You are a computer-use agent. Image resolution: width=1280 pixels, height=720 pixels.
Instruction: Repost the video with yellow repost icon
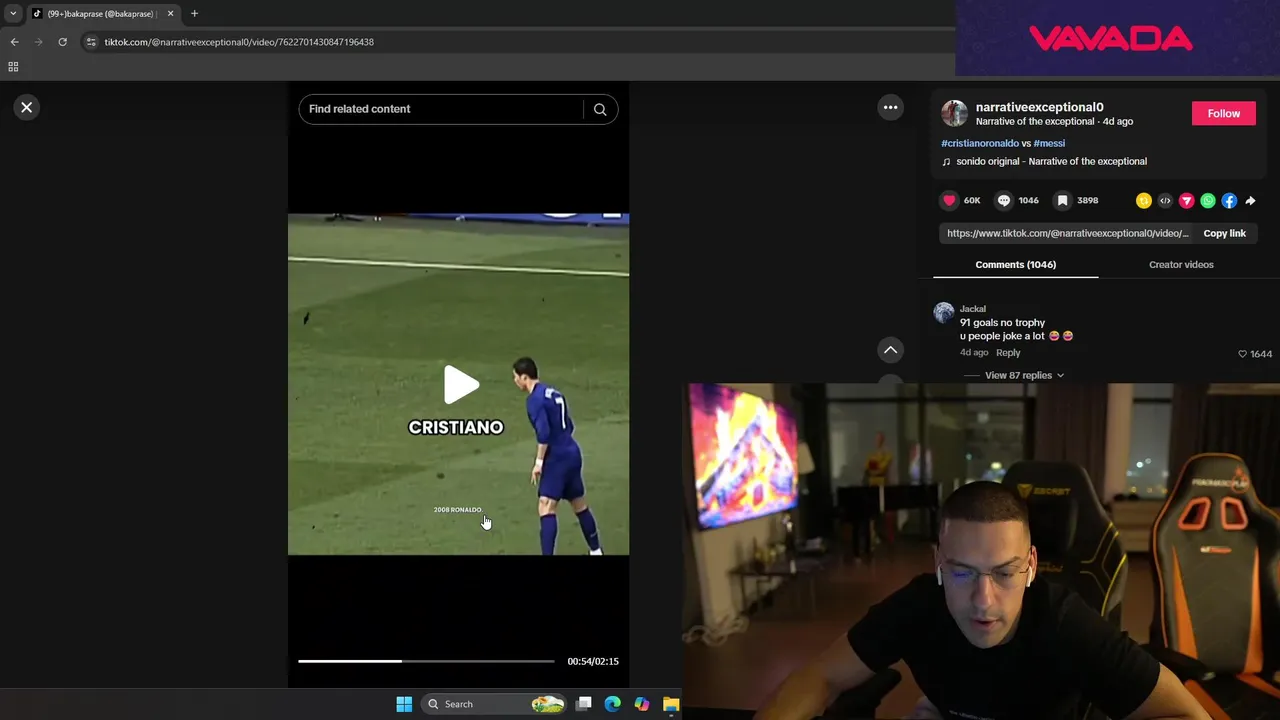pyautogui.click(x=1144, y=201)
